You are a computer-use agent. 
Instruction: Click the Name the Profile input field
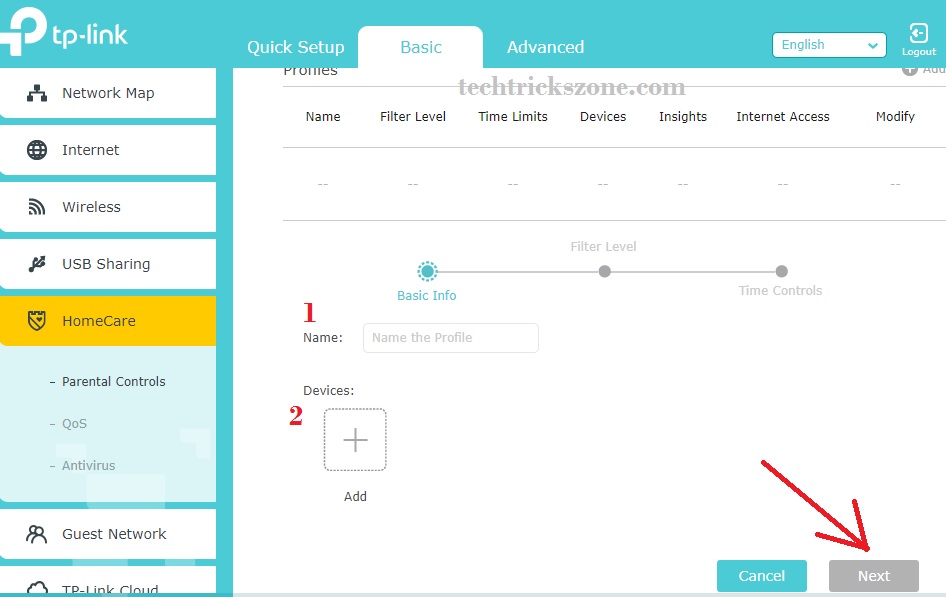(450, 338)
